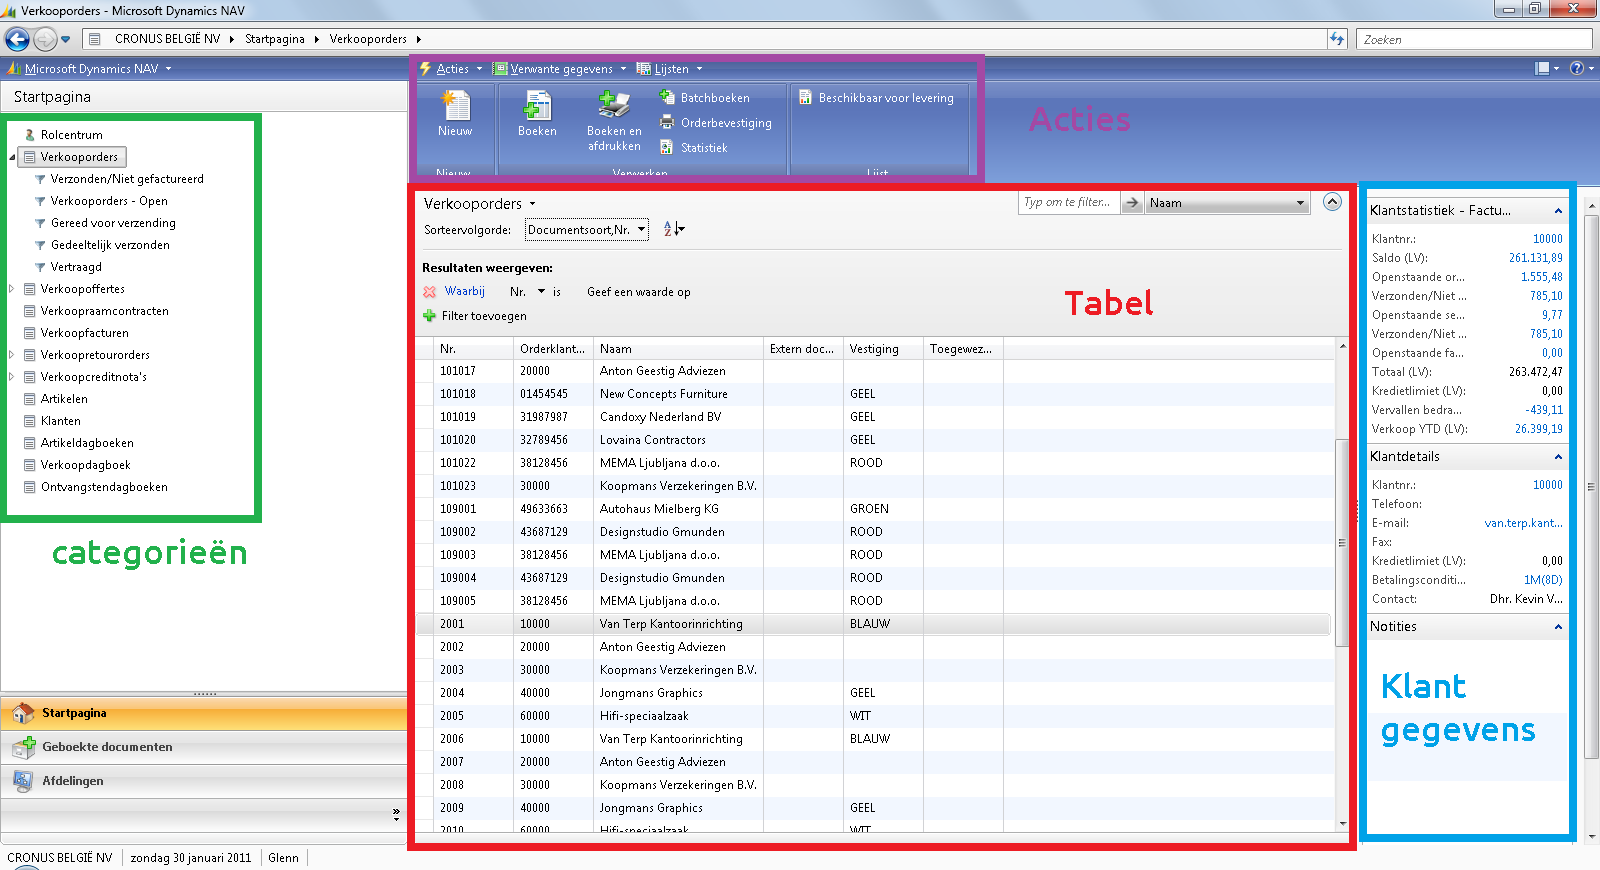Open the help icon menu
This screenshot has height=870, width=1600.
point(1581,68)
